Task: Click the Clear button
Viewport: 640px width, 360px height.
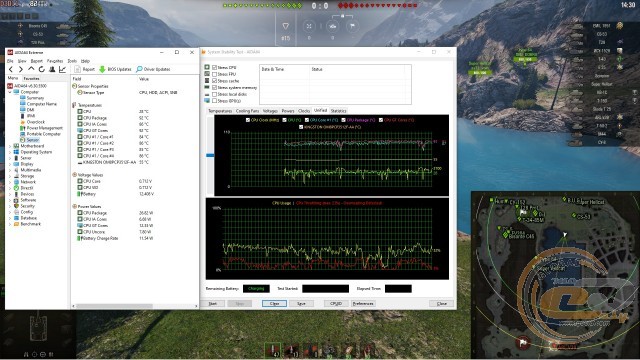Action: point(274,304)
